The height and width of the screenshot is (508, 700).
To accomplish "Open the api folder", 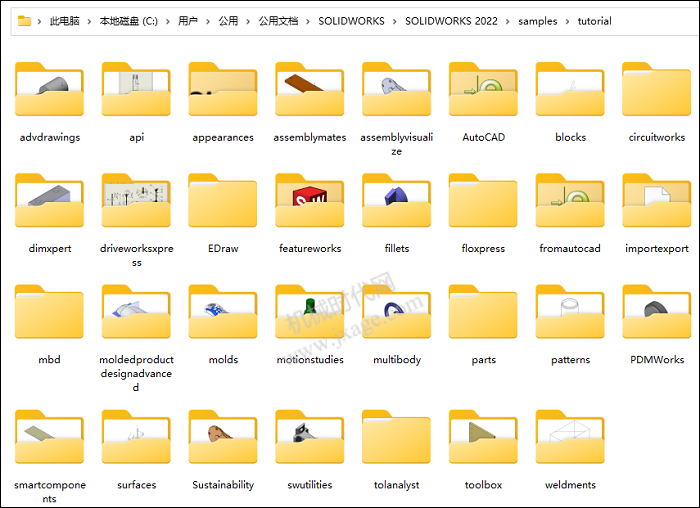I will point(136,89).
